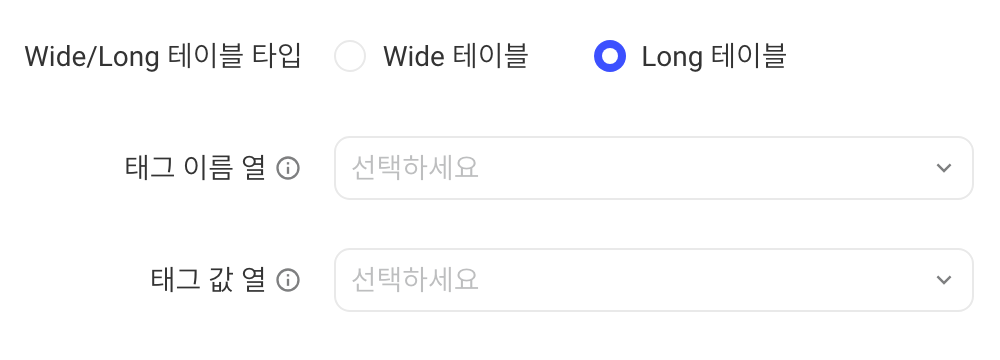1000x360 pixels.
Task: Open the 태그 이름 열 dropdown
Action: point(654,168)
